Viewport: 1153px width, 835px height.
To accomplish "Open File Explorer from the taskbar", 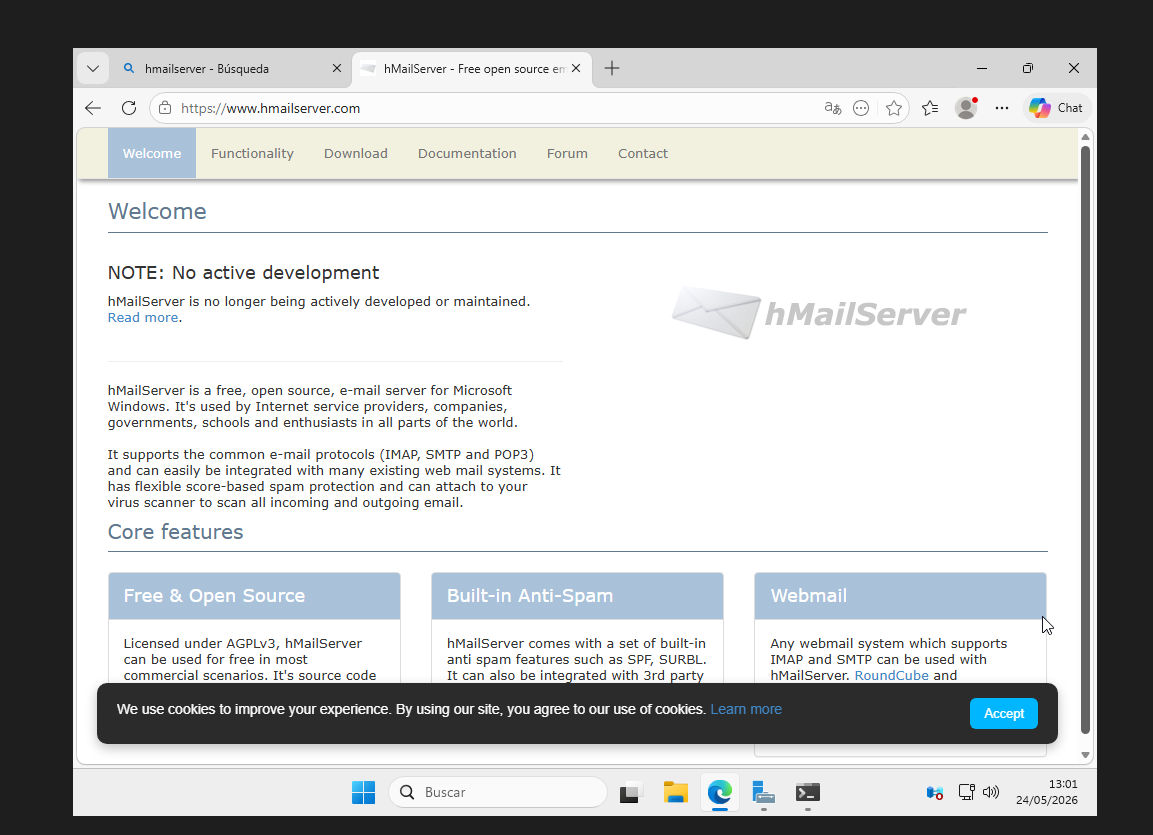I will coord(675,792).
